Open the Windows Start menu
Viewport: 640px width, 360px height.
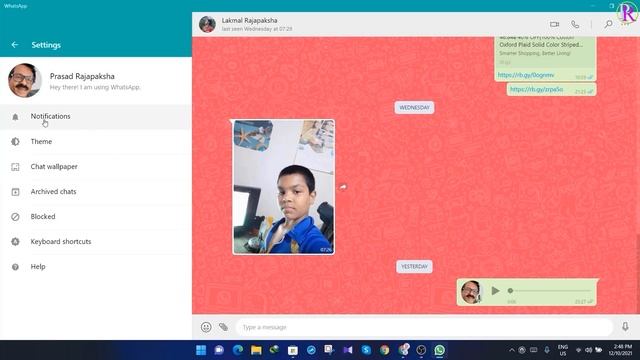[201, 350]
